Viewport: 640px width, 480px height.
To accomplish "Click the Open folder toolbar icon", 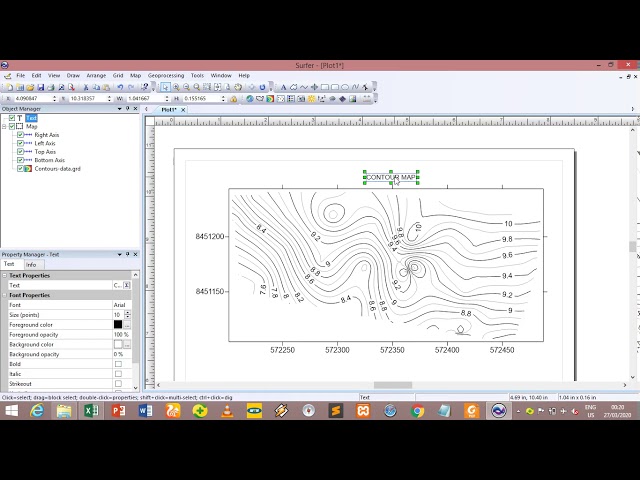I will (x=30, y=87).
